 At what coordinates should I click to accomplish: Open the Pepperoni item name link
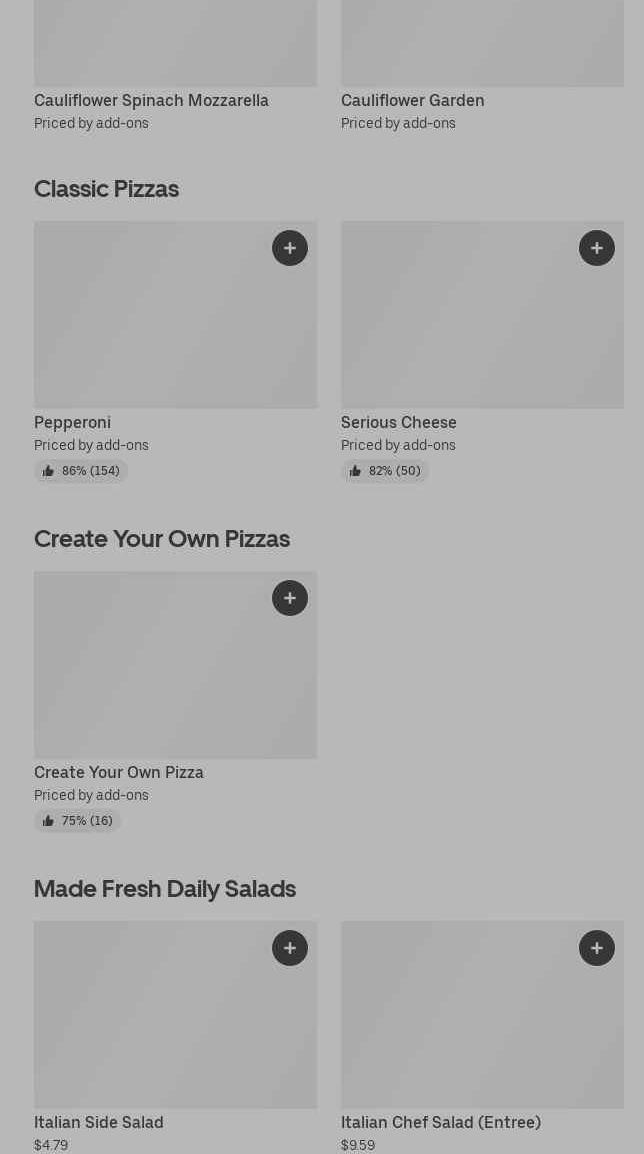pos(72,422)
